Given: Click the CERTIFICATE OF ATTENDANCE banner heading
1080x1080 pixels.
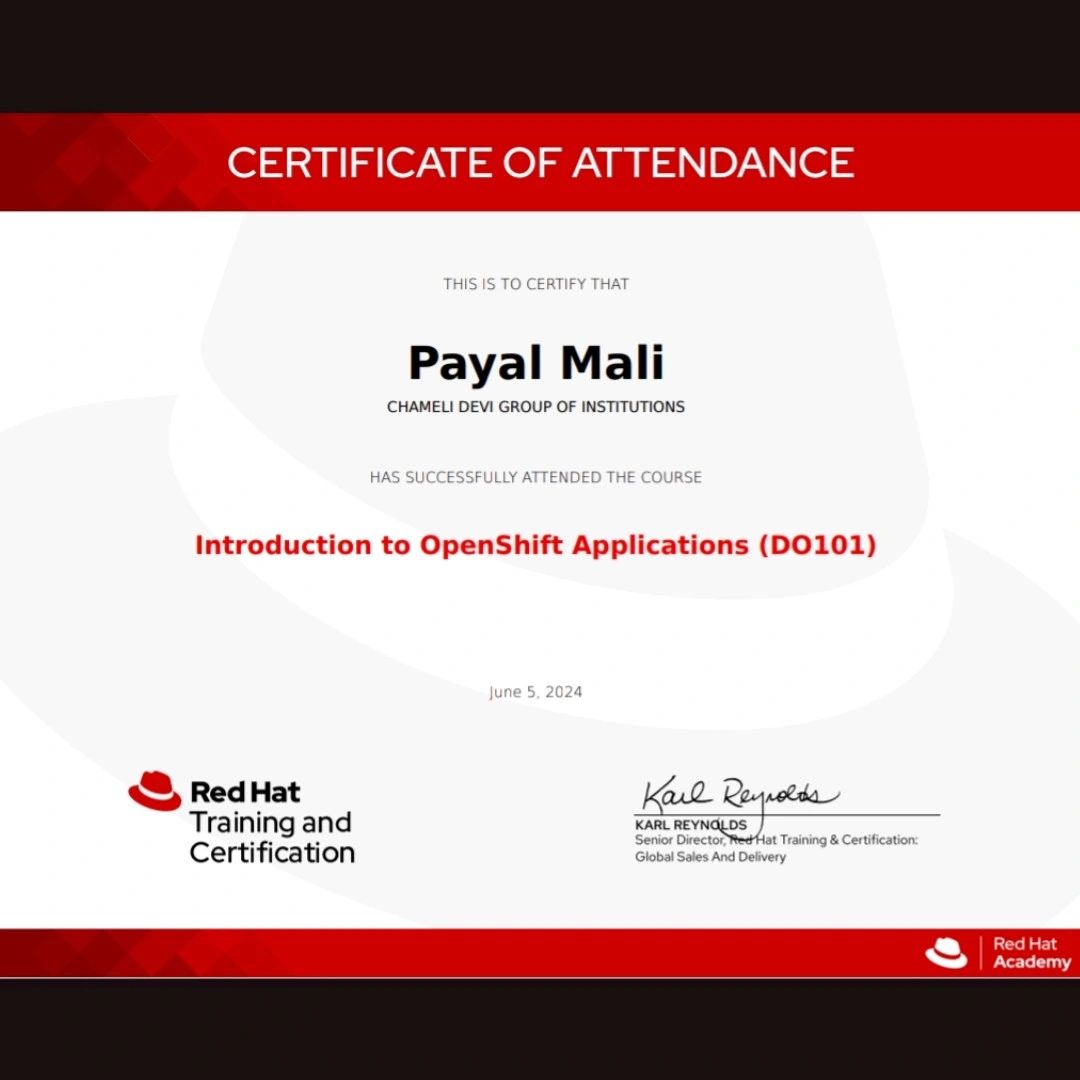Looking at the screenshot, I should point(540,163).
